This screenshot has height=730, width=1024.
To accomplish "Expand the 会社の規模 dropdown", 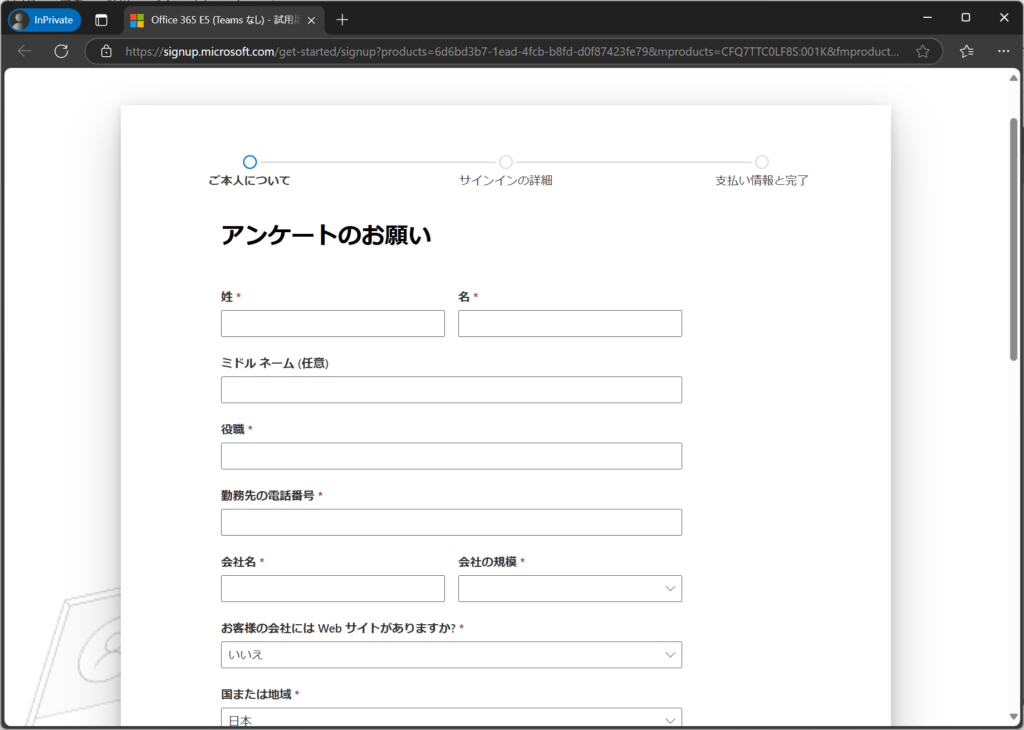I will tap(570, 589).
